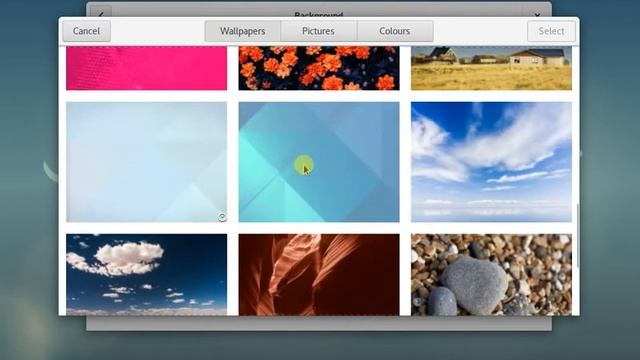640x360 pixels.
Task: Pick the dark blue sky with puffy cloud wallpaper
Action: click(x=147, y=274)
